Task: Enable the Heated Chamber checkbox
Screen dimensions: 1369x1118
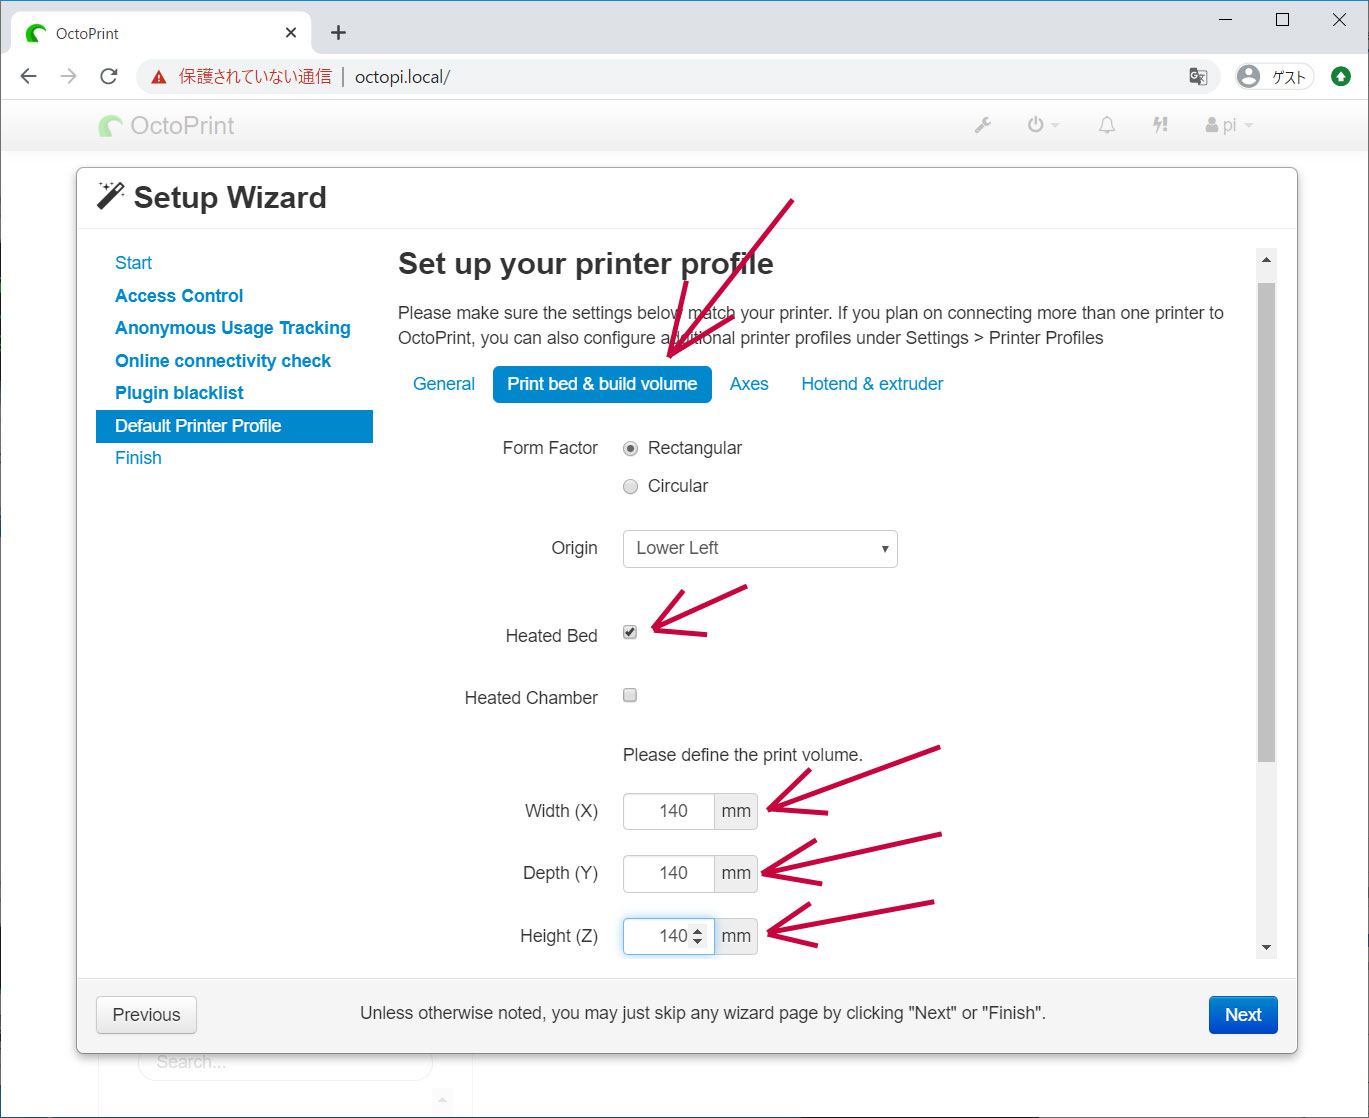Action: pyautogui.click(x=630, y=695)
